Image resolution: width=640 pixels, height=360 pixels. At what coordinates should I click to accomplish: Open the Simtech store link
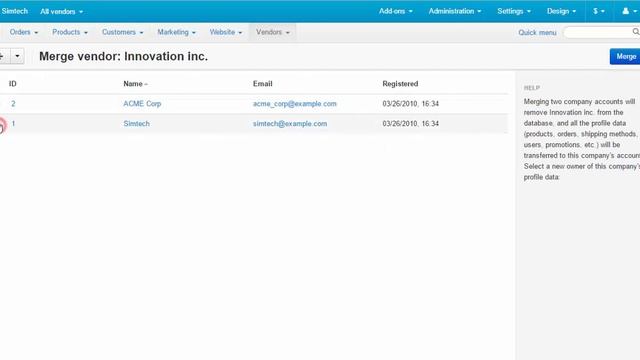pos(14,11)
